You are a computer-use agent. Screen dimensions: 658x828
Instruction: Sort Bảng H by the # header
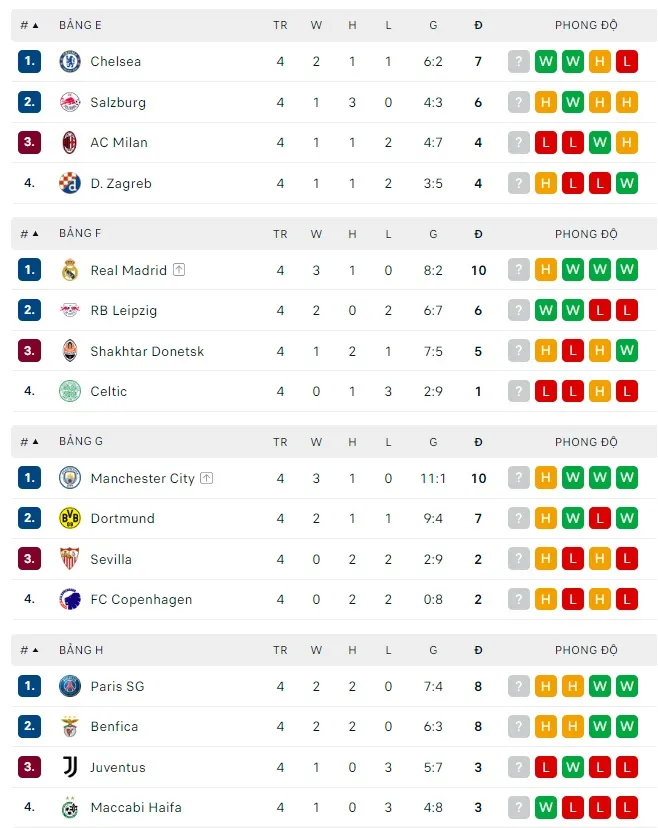click(x=30, y=650)
